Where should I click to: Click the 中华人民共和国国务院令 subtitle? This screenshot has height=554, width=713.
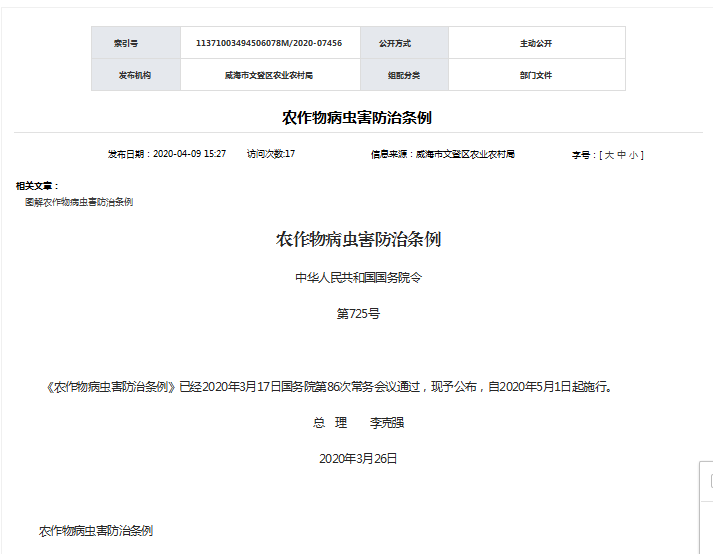358,277
